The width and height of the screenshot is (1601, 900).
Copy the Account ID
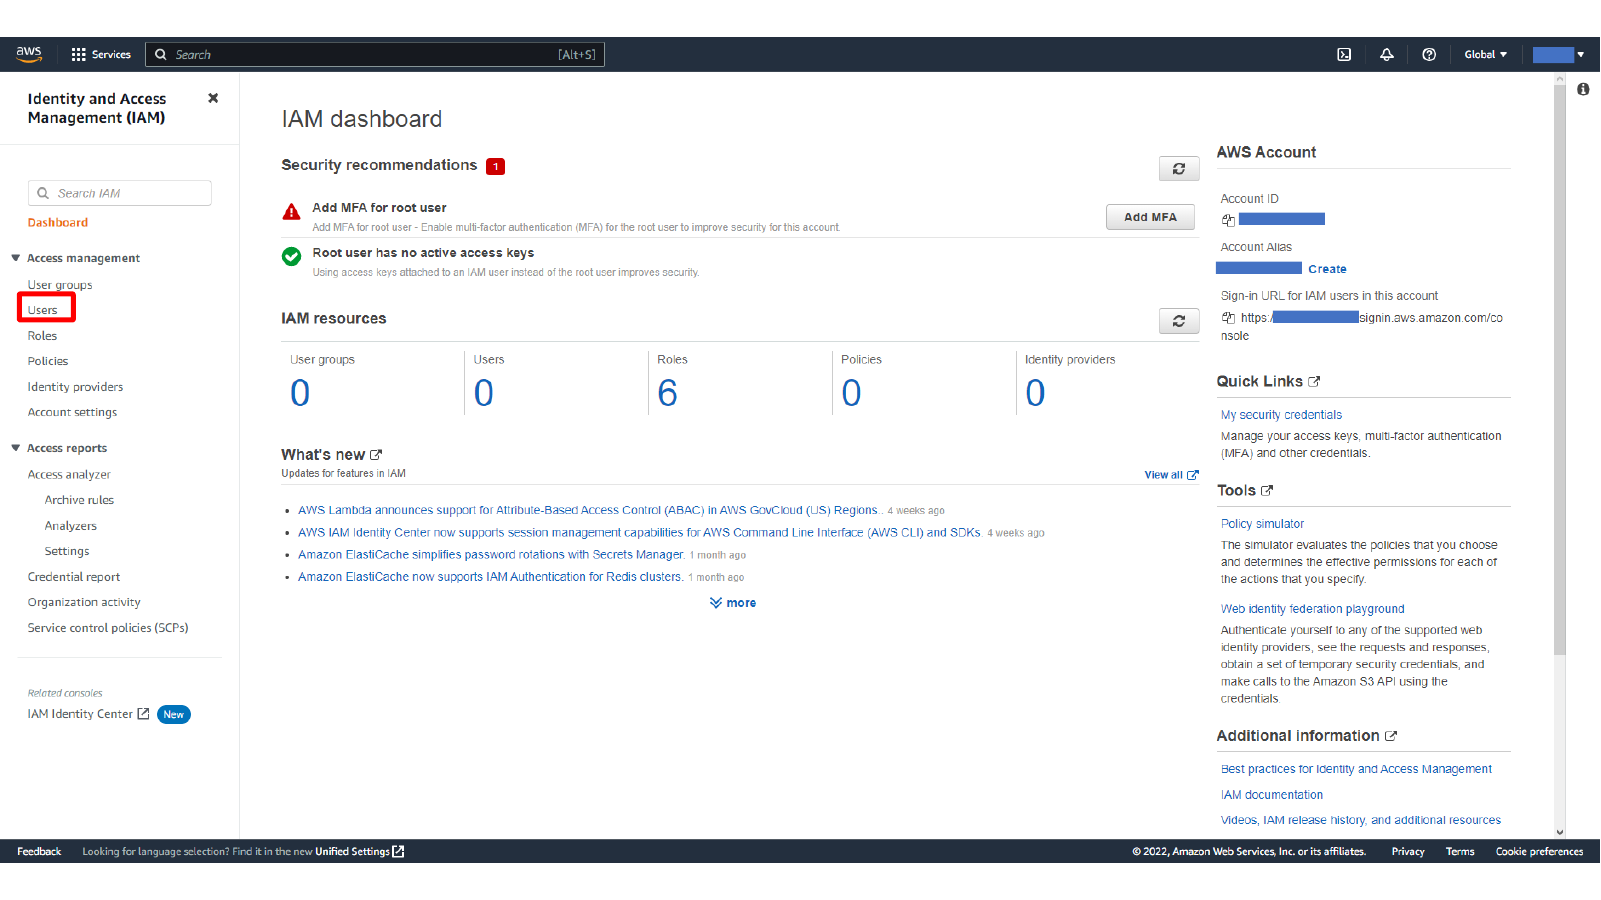[1228, 220]
